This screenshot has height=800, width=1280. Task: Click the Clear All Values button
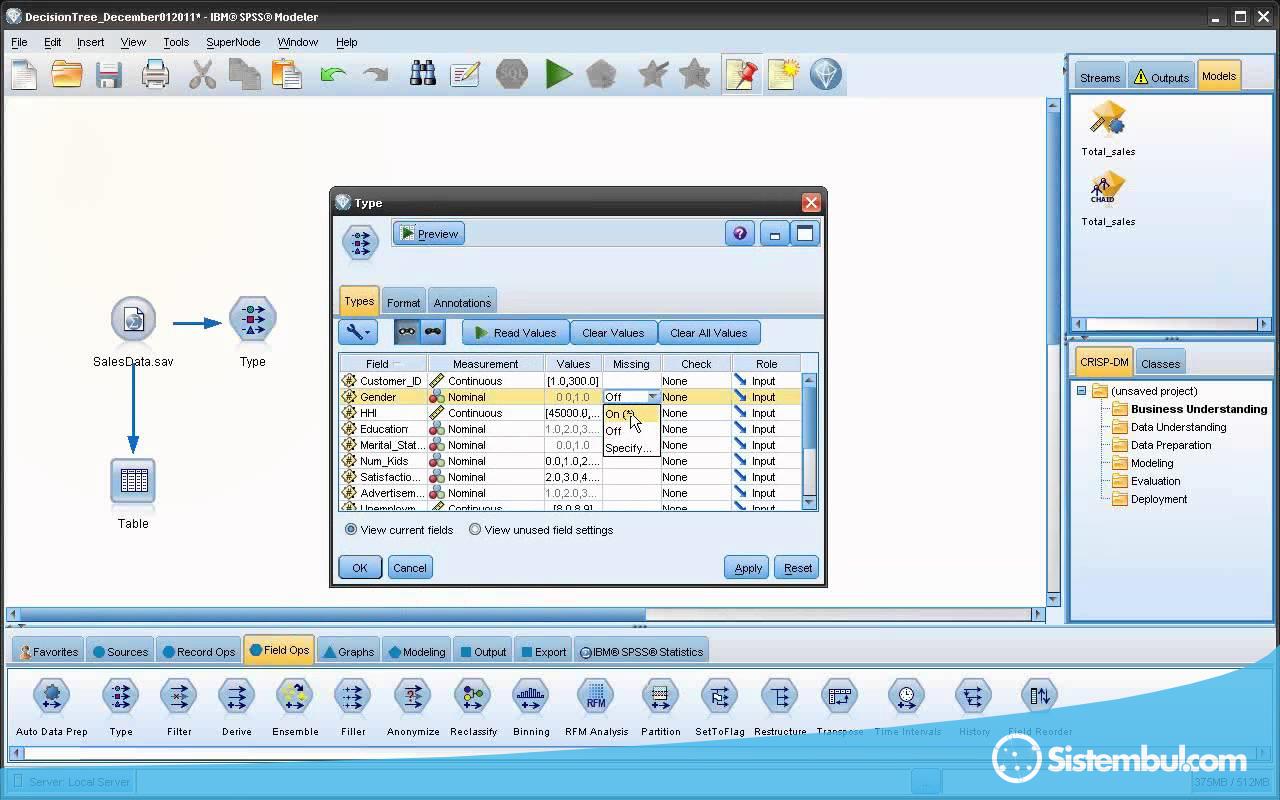pos(708,333)
